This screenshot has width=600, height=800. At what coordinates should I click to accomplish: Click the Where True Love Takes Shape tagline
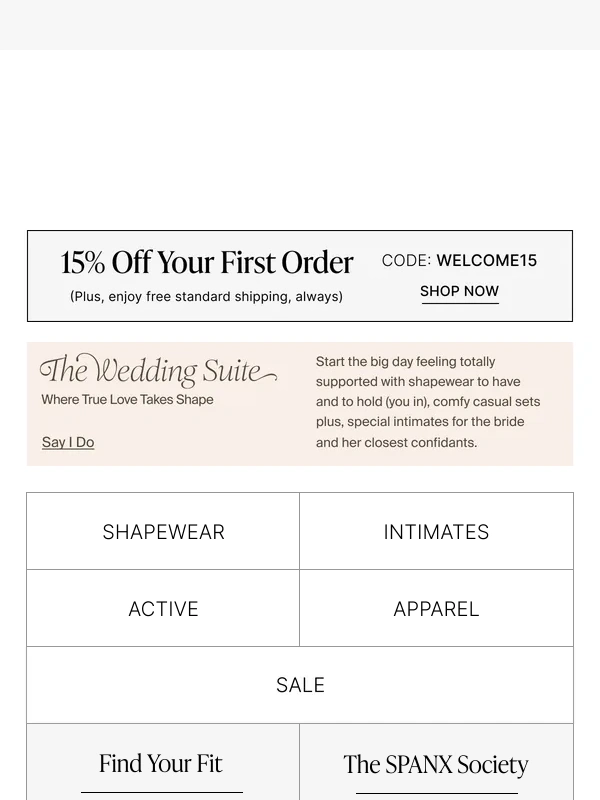tap(127, 399)
